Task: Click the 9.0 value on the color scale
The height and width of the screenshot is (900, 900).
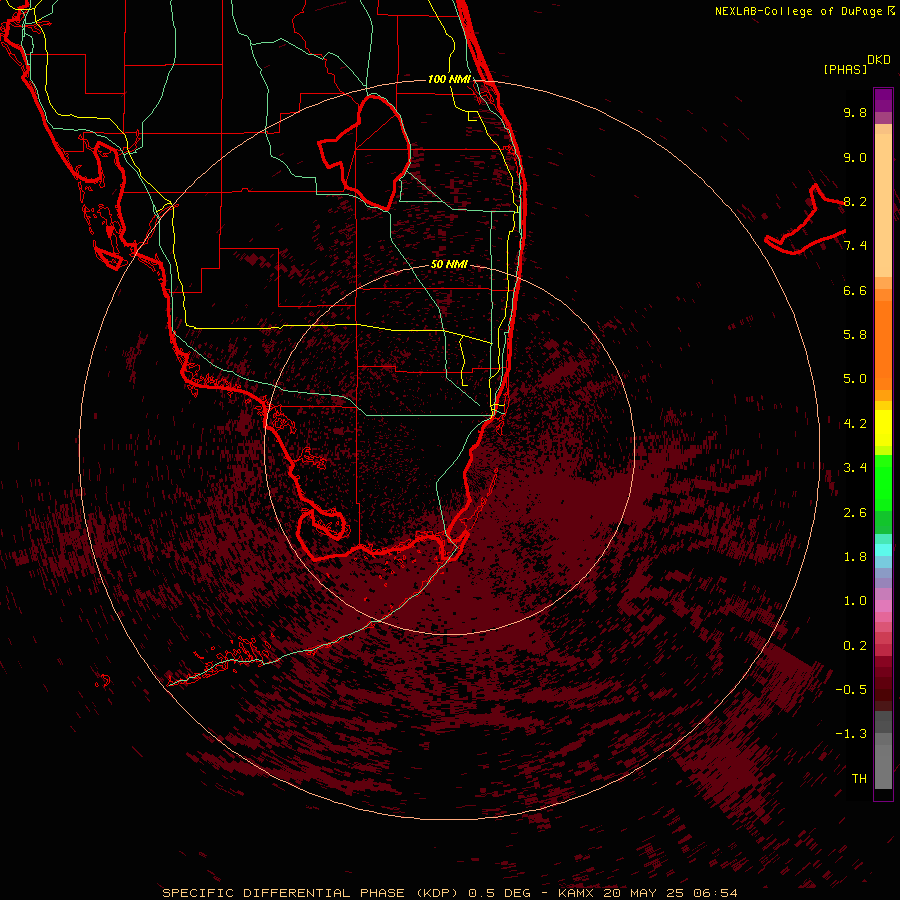Action: [855, 157]
